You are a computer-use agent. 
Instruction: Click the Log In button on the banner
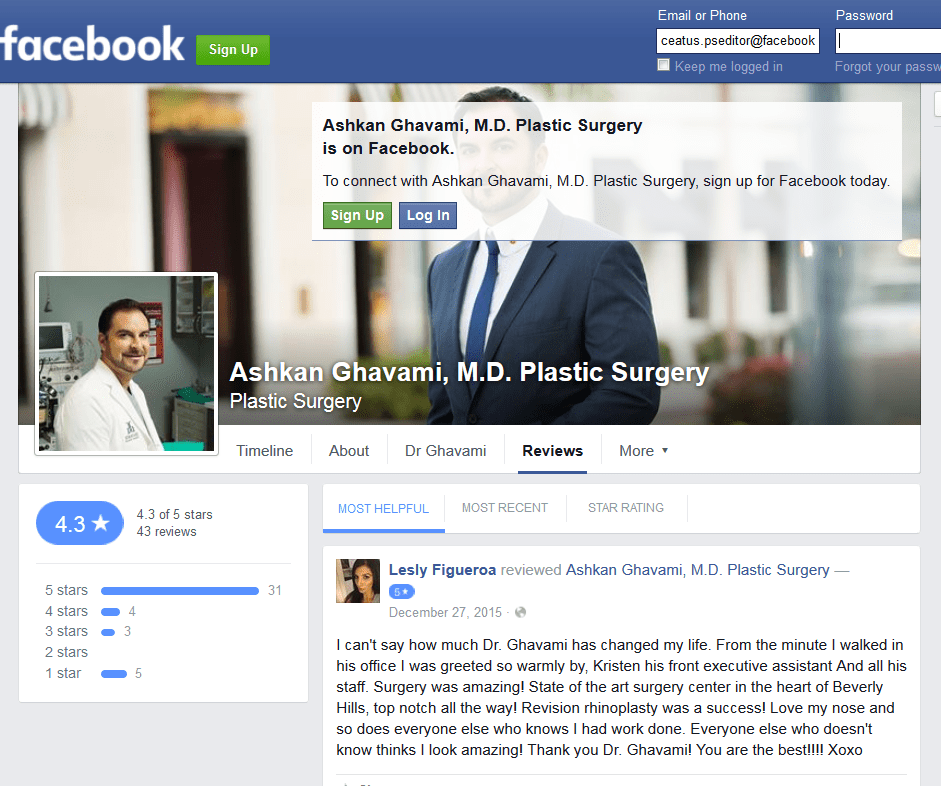point(428,215)
